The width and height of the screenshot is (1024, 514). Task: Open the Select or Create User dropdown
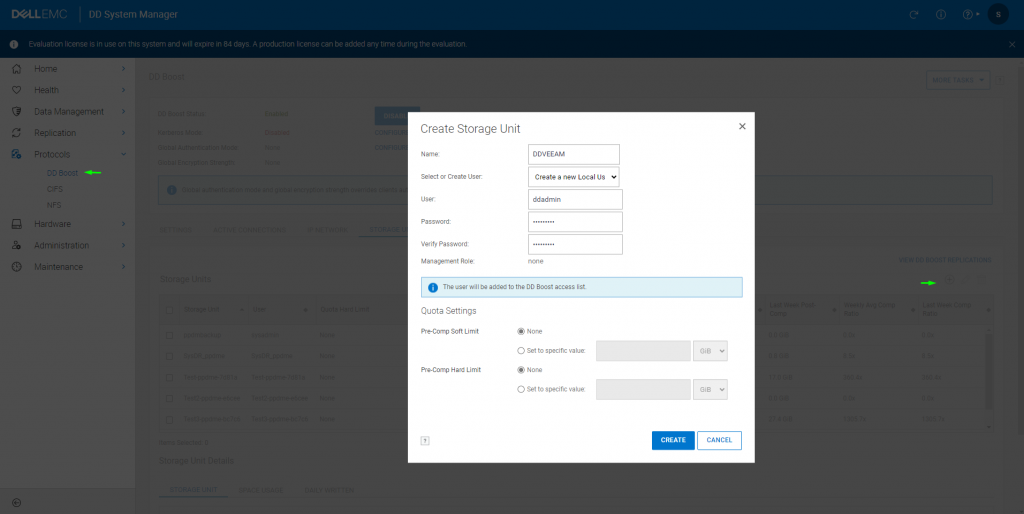(x=574, y=176)
